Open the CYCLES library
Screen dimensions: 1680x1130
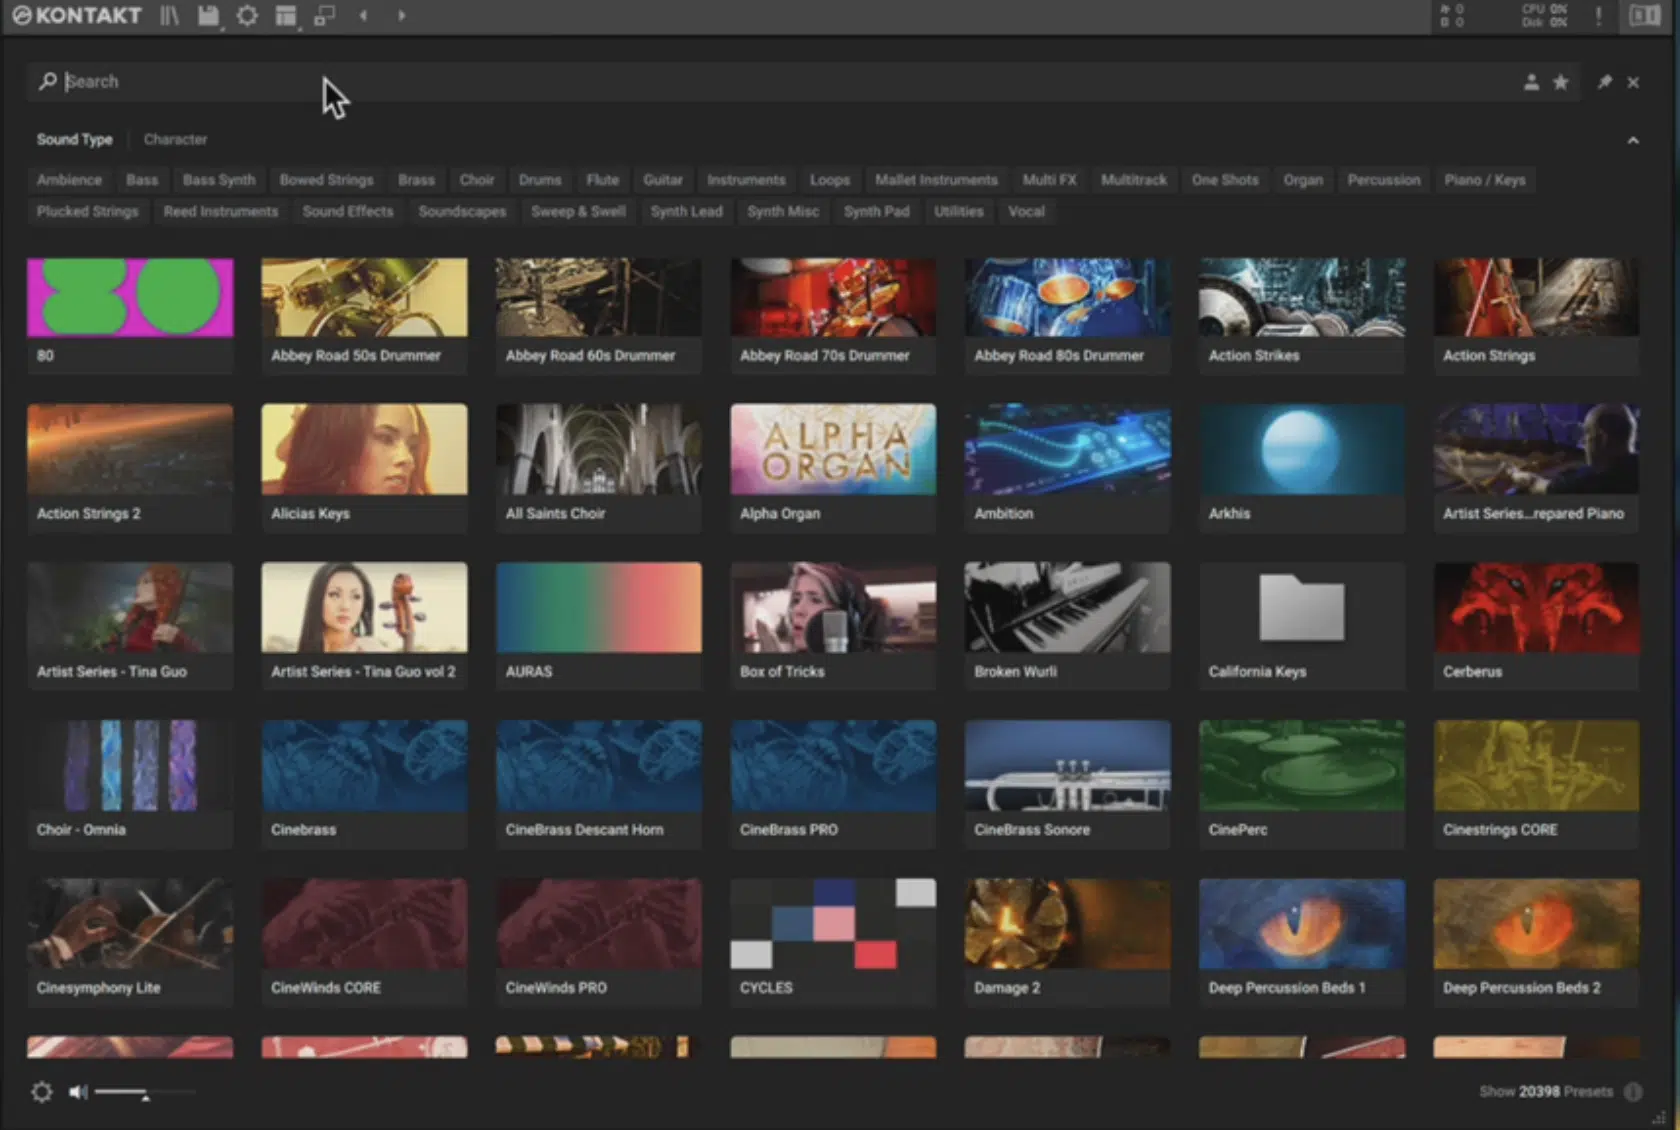pyautogui.click(x=833, y=942)
